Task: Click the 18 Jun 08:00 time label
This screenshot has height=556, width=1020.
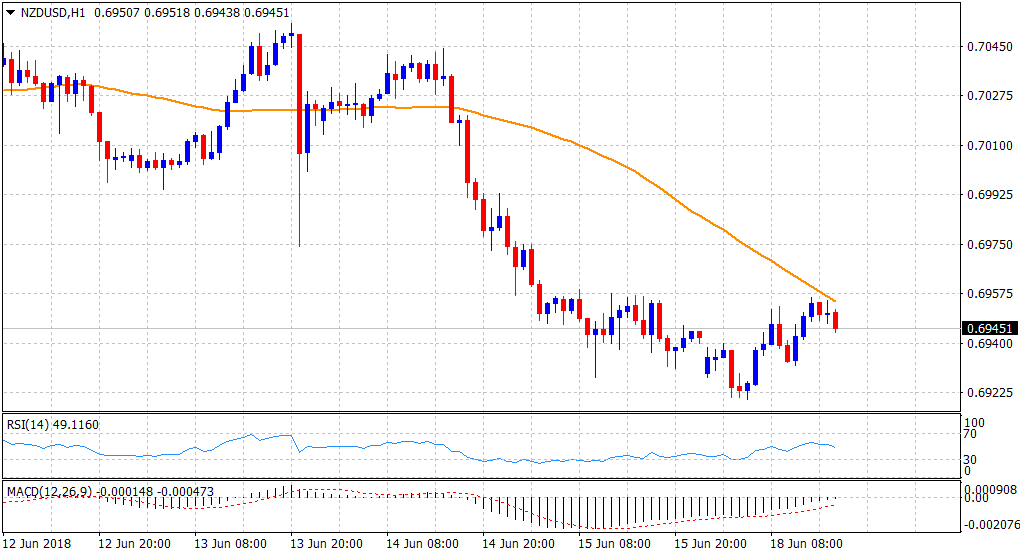Action: pyautogui.click(x=804, y=545)
